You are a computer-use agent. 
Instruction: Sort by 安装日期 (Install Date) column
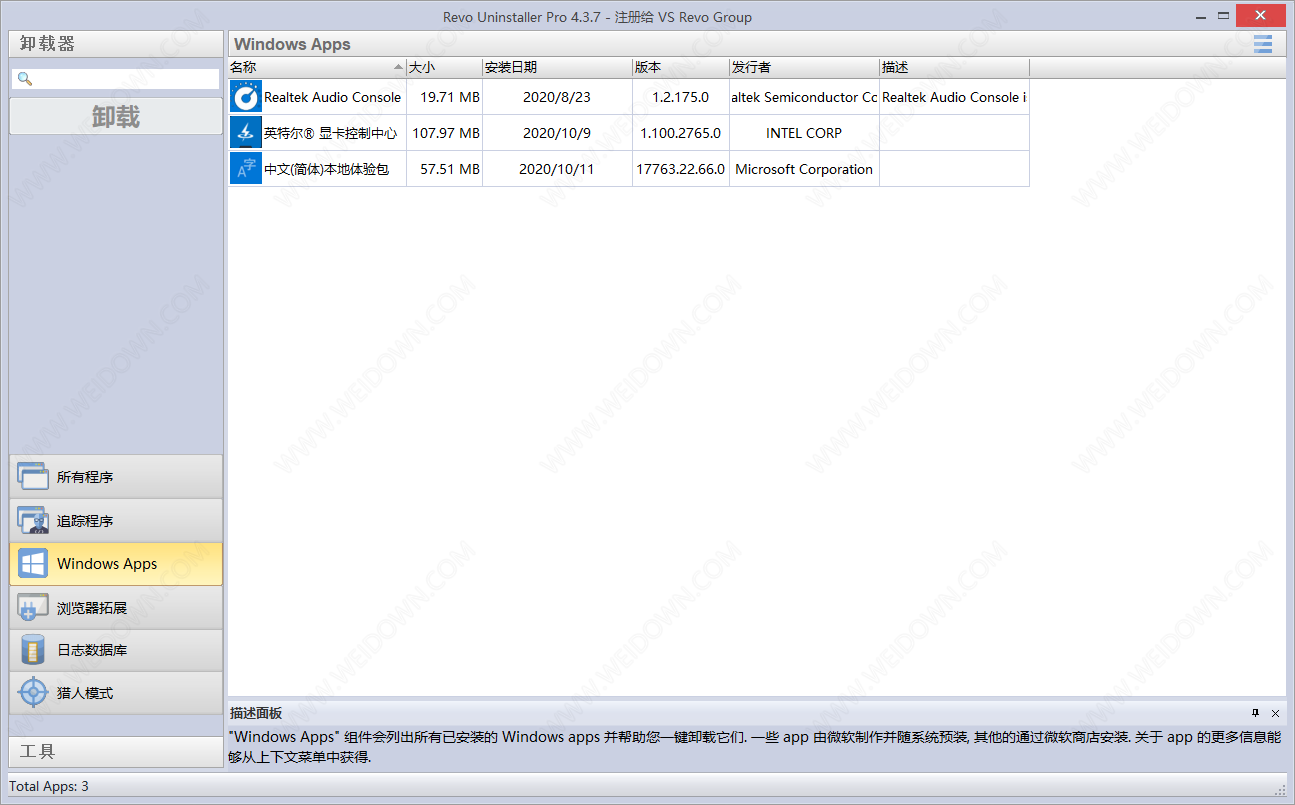click(556, 67)
